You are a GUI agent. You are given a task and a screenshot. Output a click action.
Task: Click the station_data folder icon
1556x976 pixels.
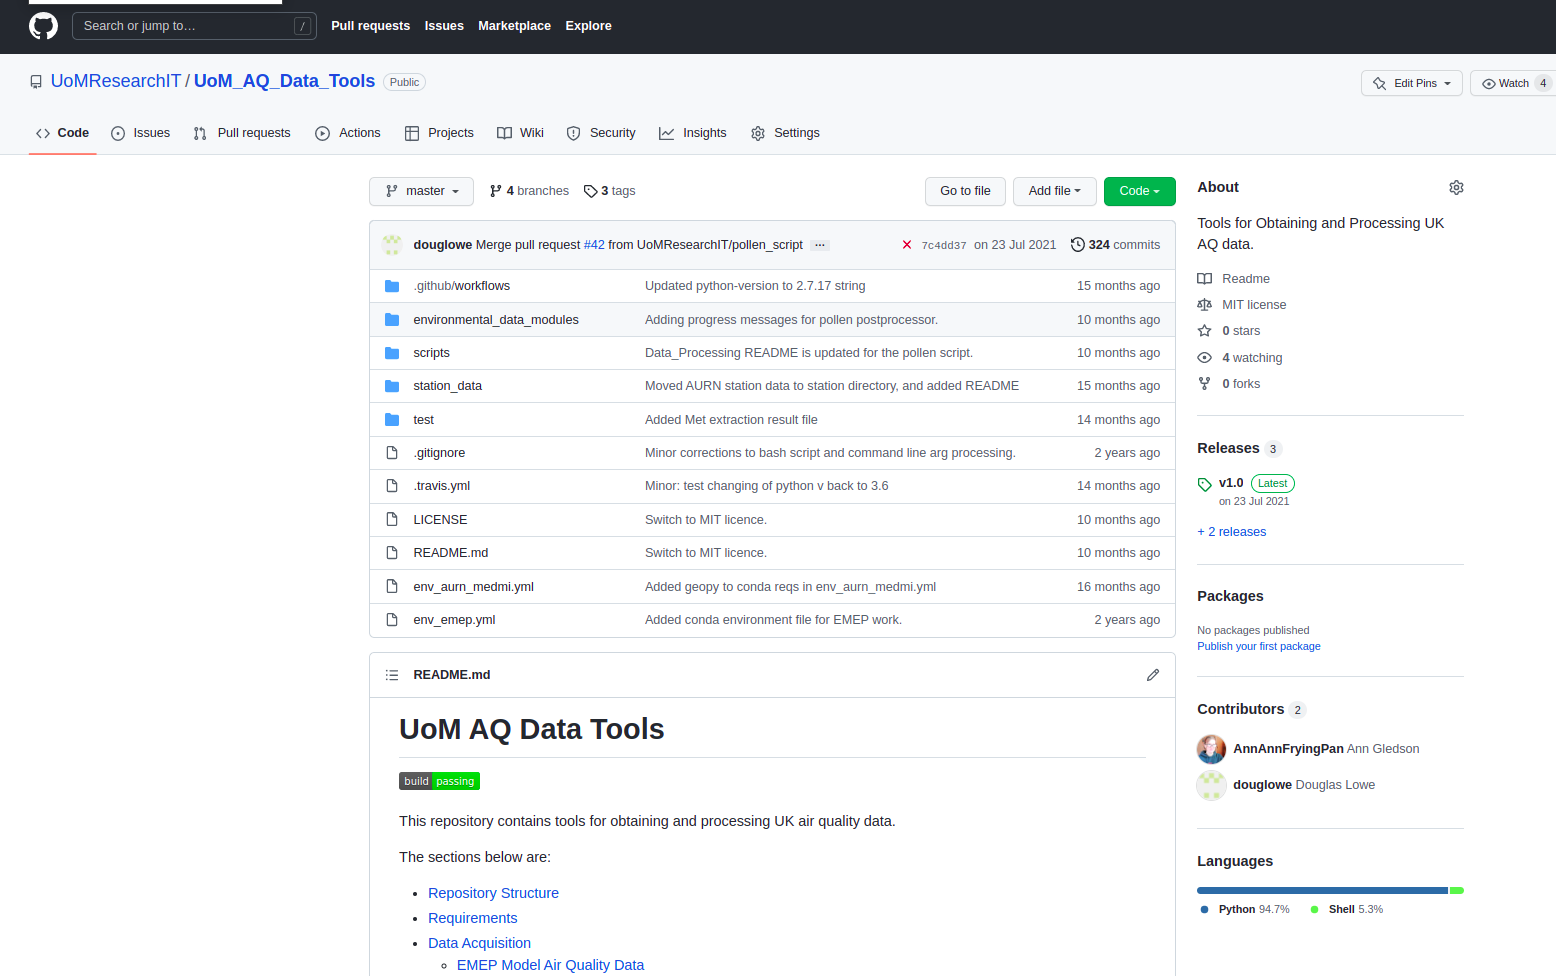click(x=392, y=386)
